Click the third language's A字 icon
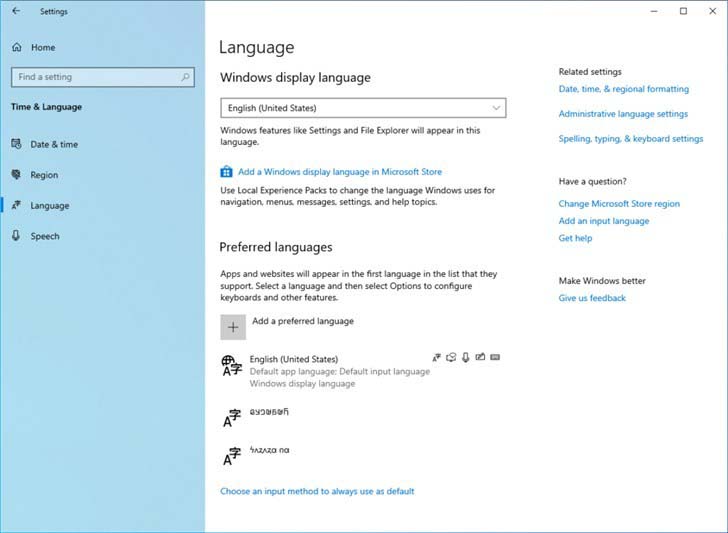Screen dimensions: 728x533 (232, 456)
